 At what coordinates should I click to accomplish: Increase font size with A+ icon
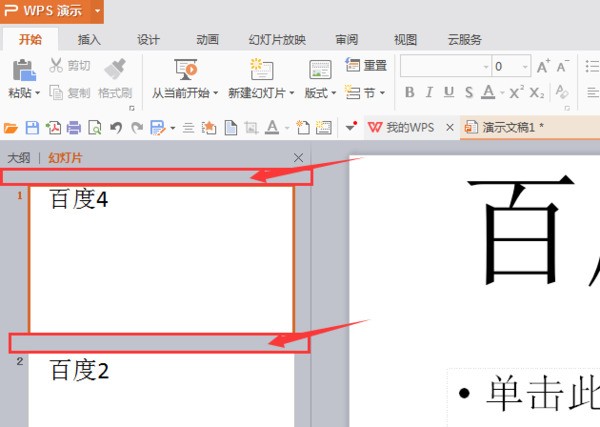(x=543, y=66)
